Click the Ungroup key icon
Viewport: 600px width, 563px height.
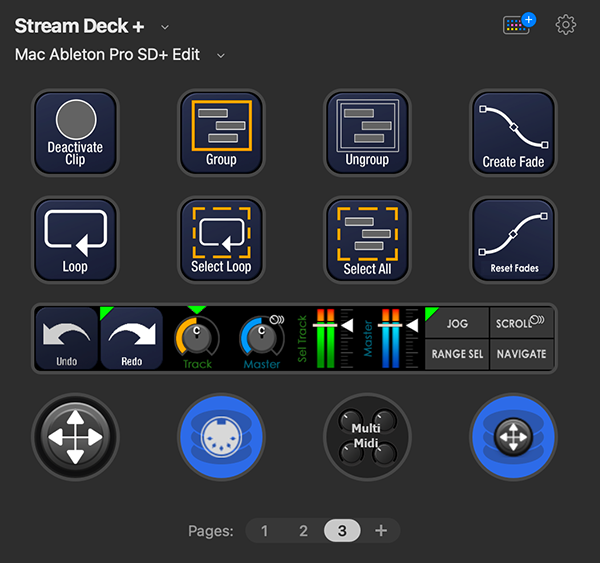pos(367,132)
